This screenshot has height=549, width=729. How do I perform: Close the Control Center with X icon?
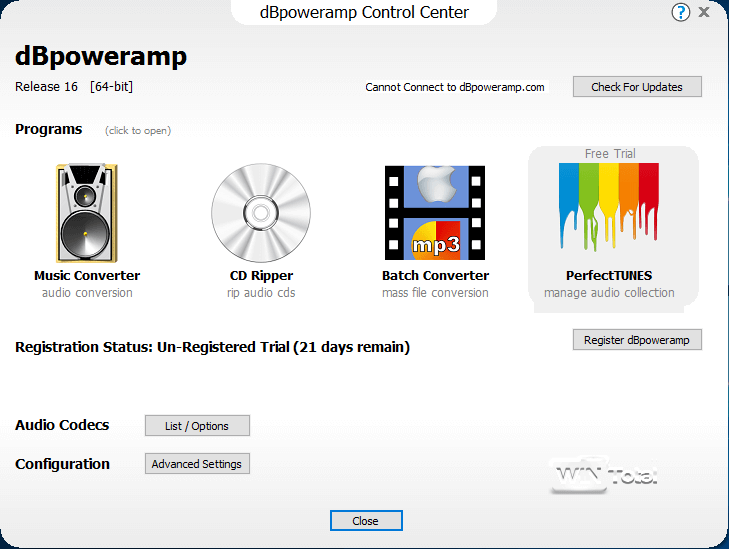(x=704, y=12)
